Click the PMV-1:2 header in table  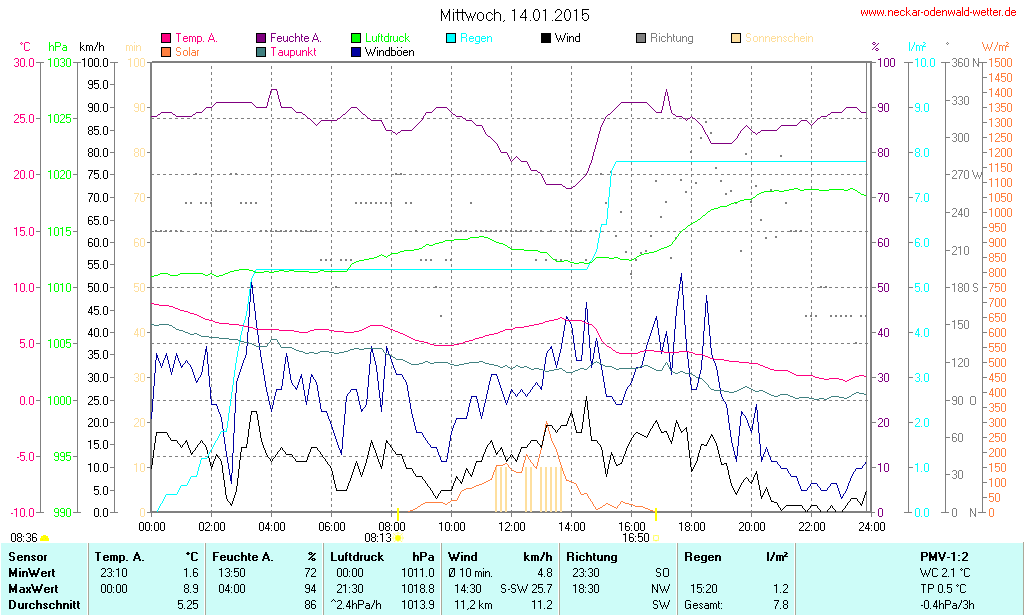tap(943, 556)
